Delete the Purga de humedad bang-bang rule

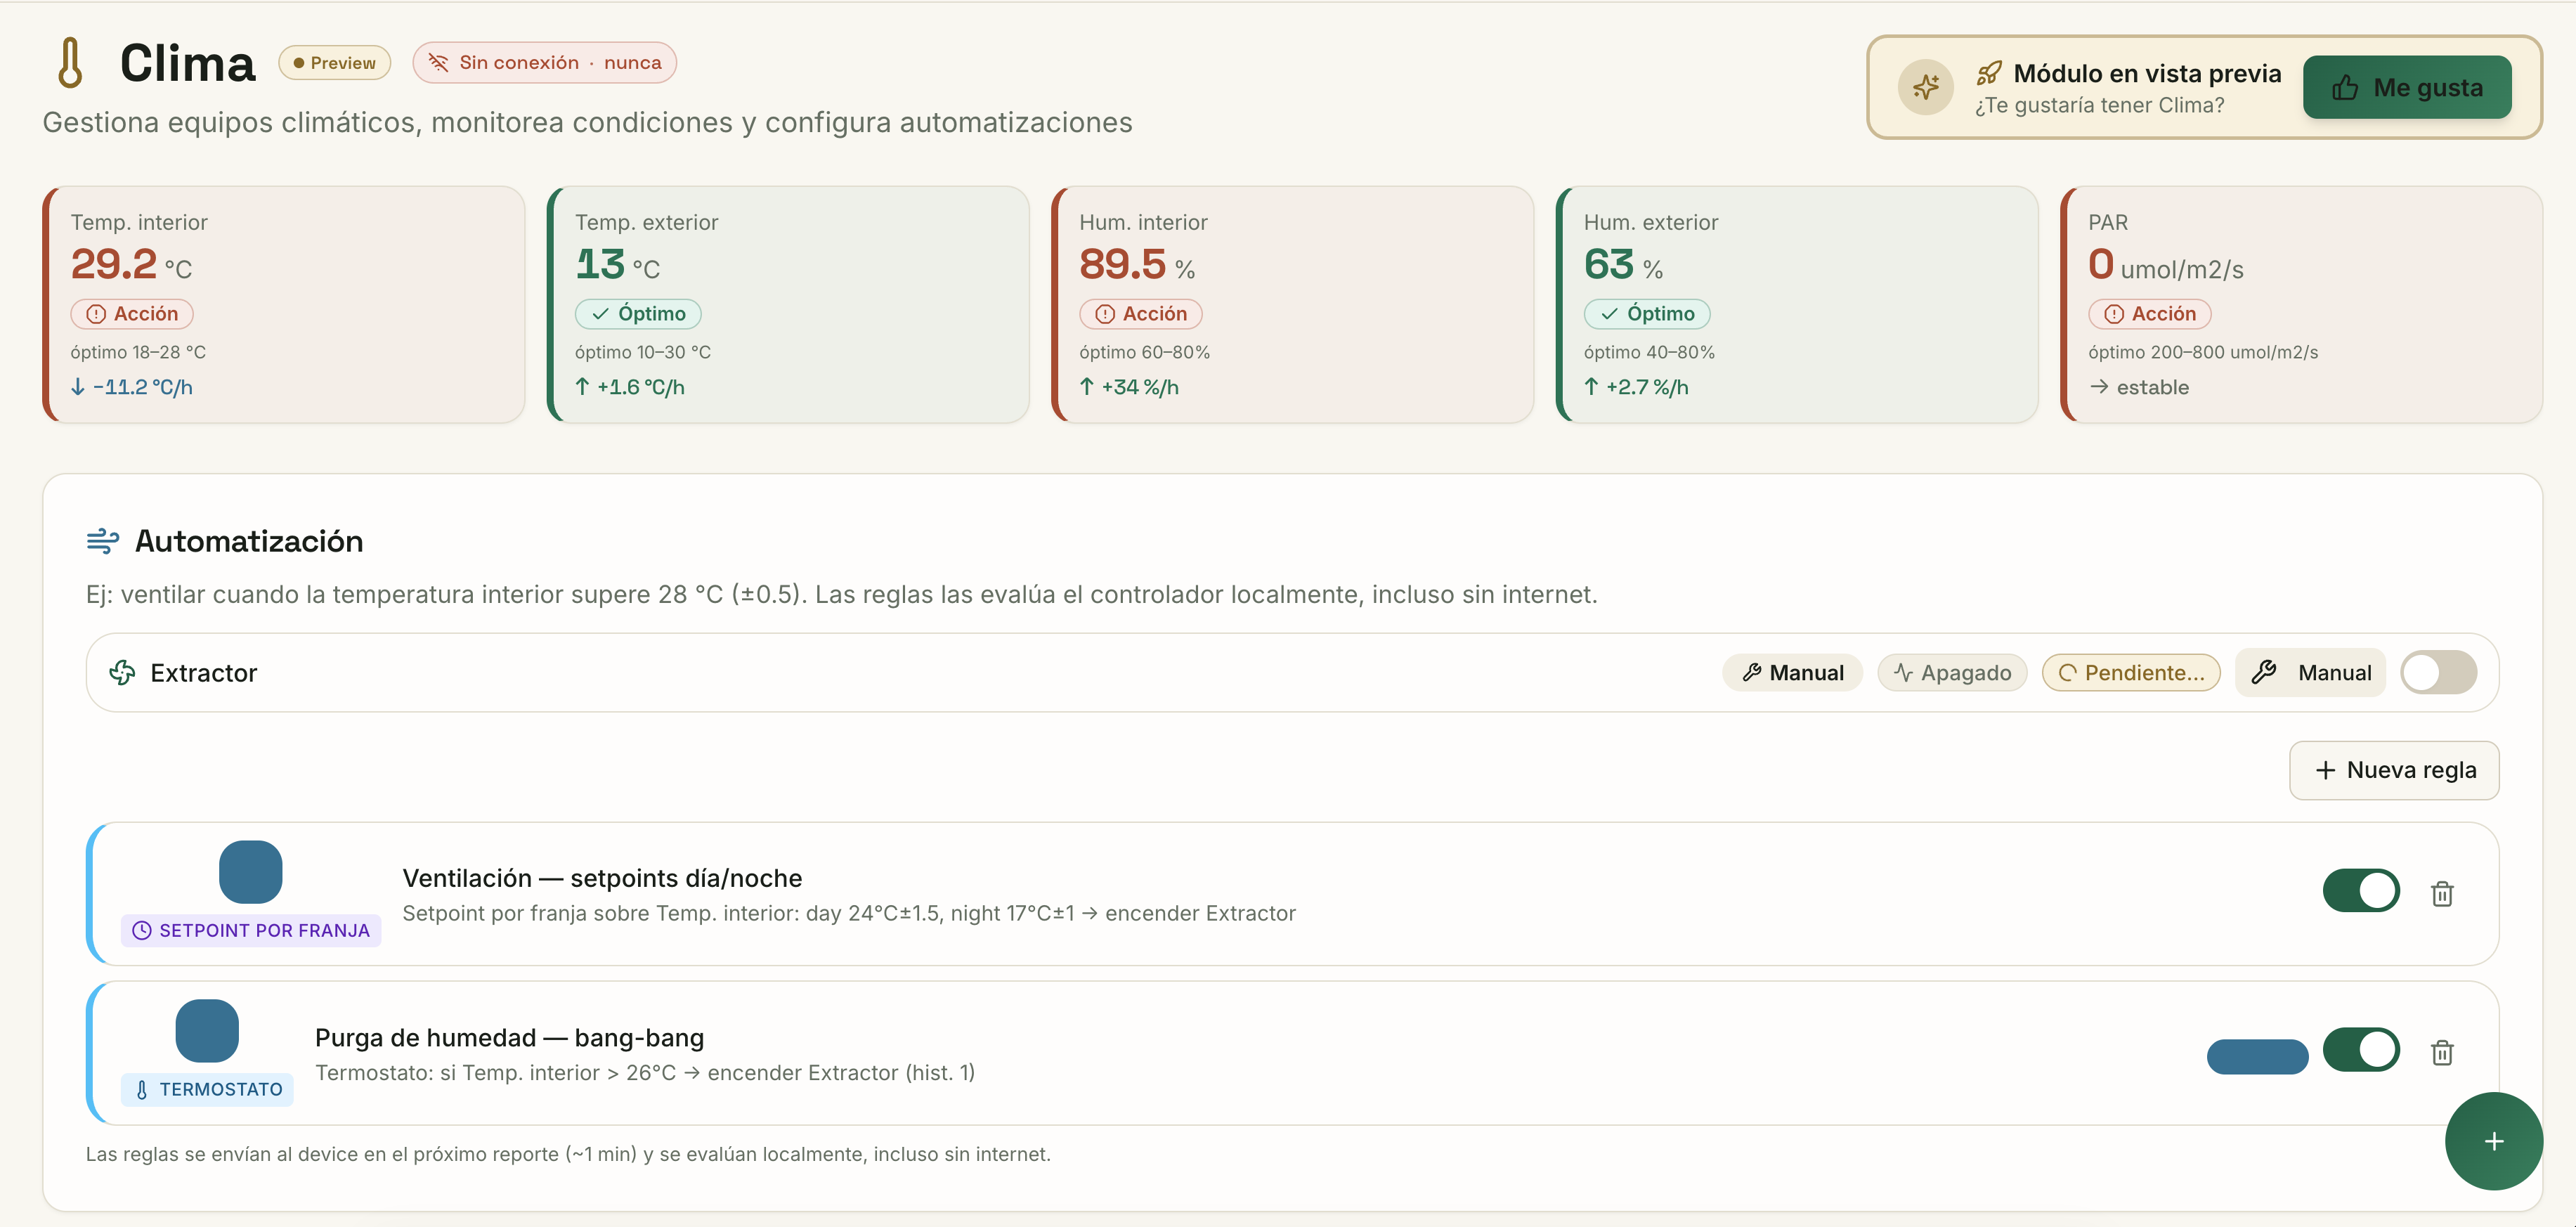(x=2442, y=1052)
